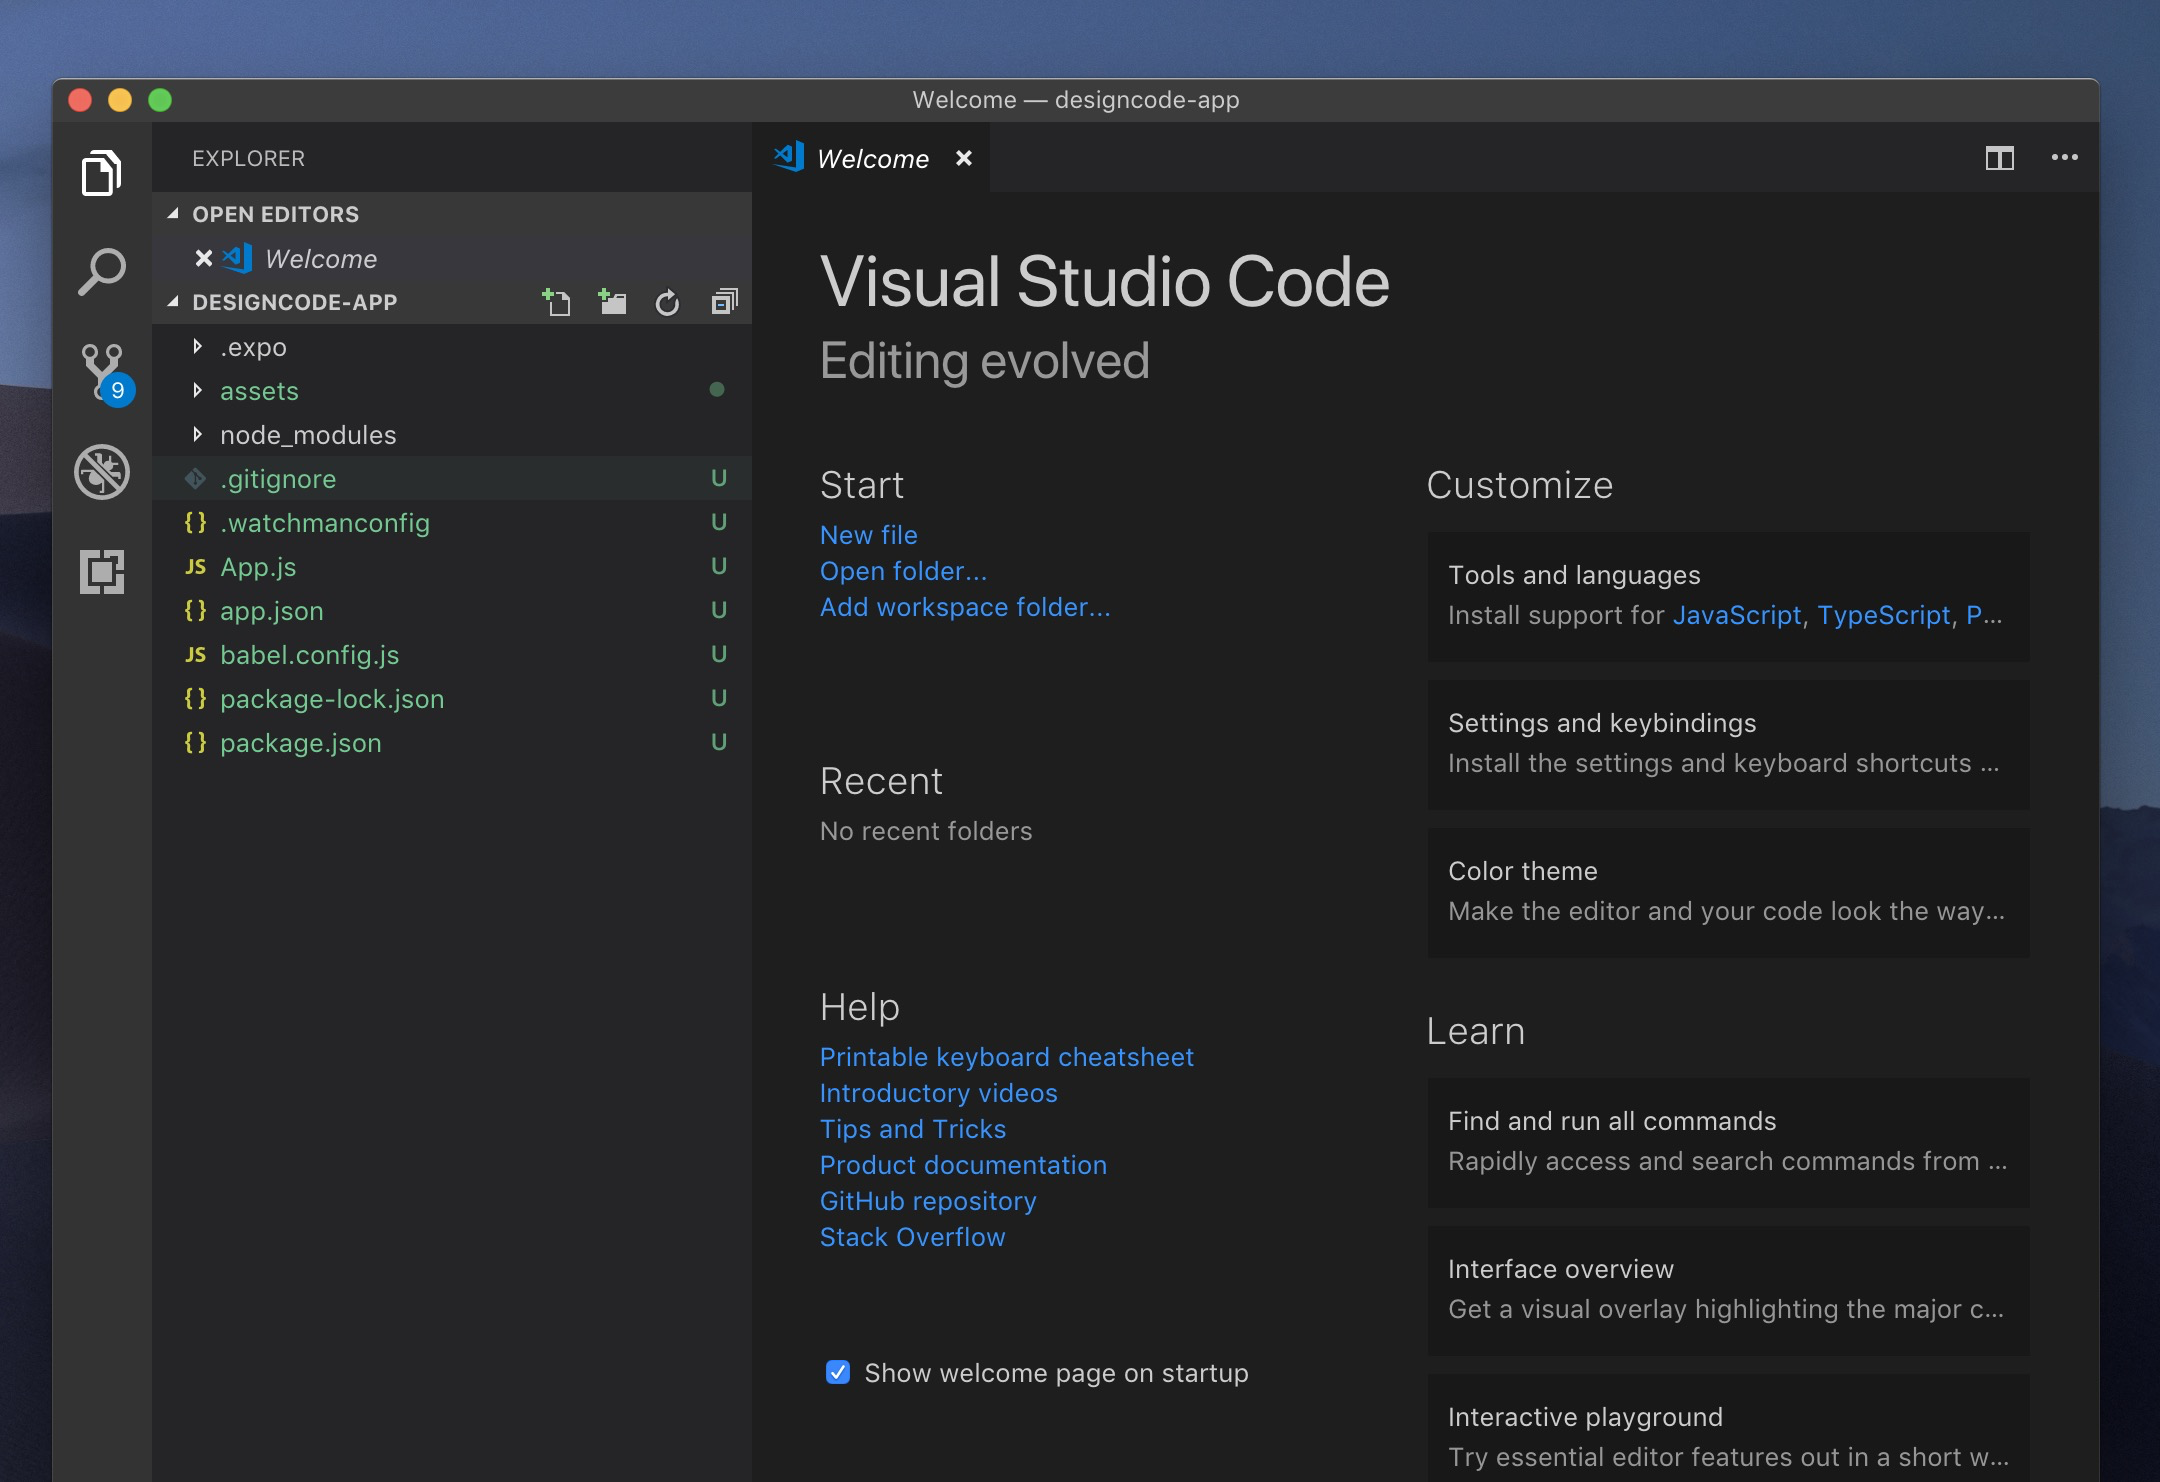Click the New Folder icon in the DESIGNCODE-APP header

coord(612,301)
